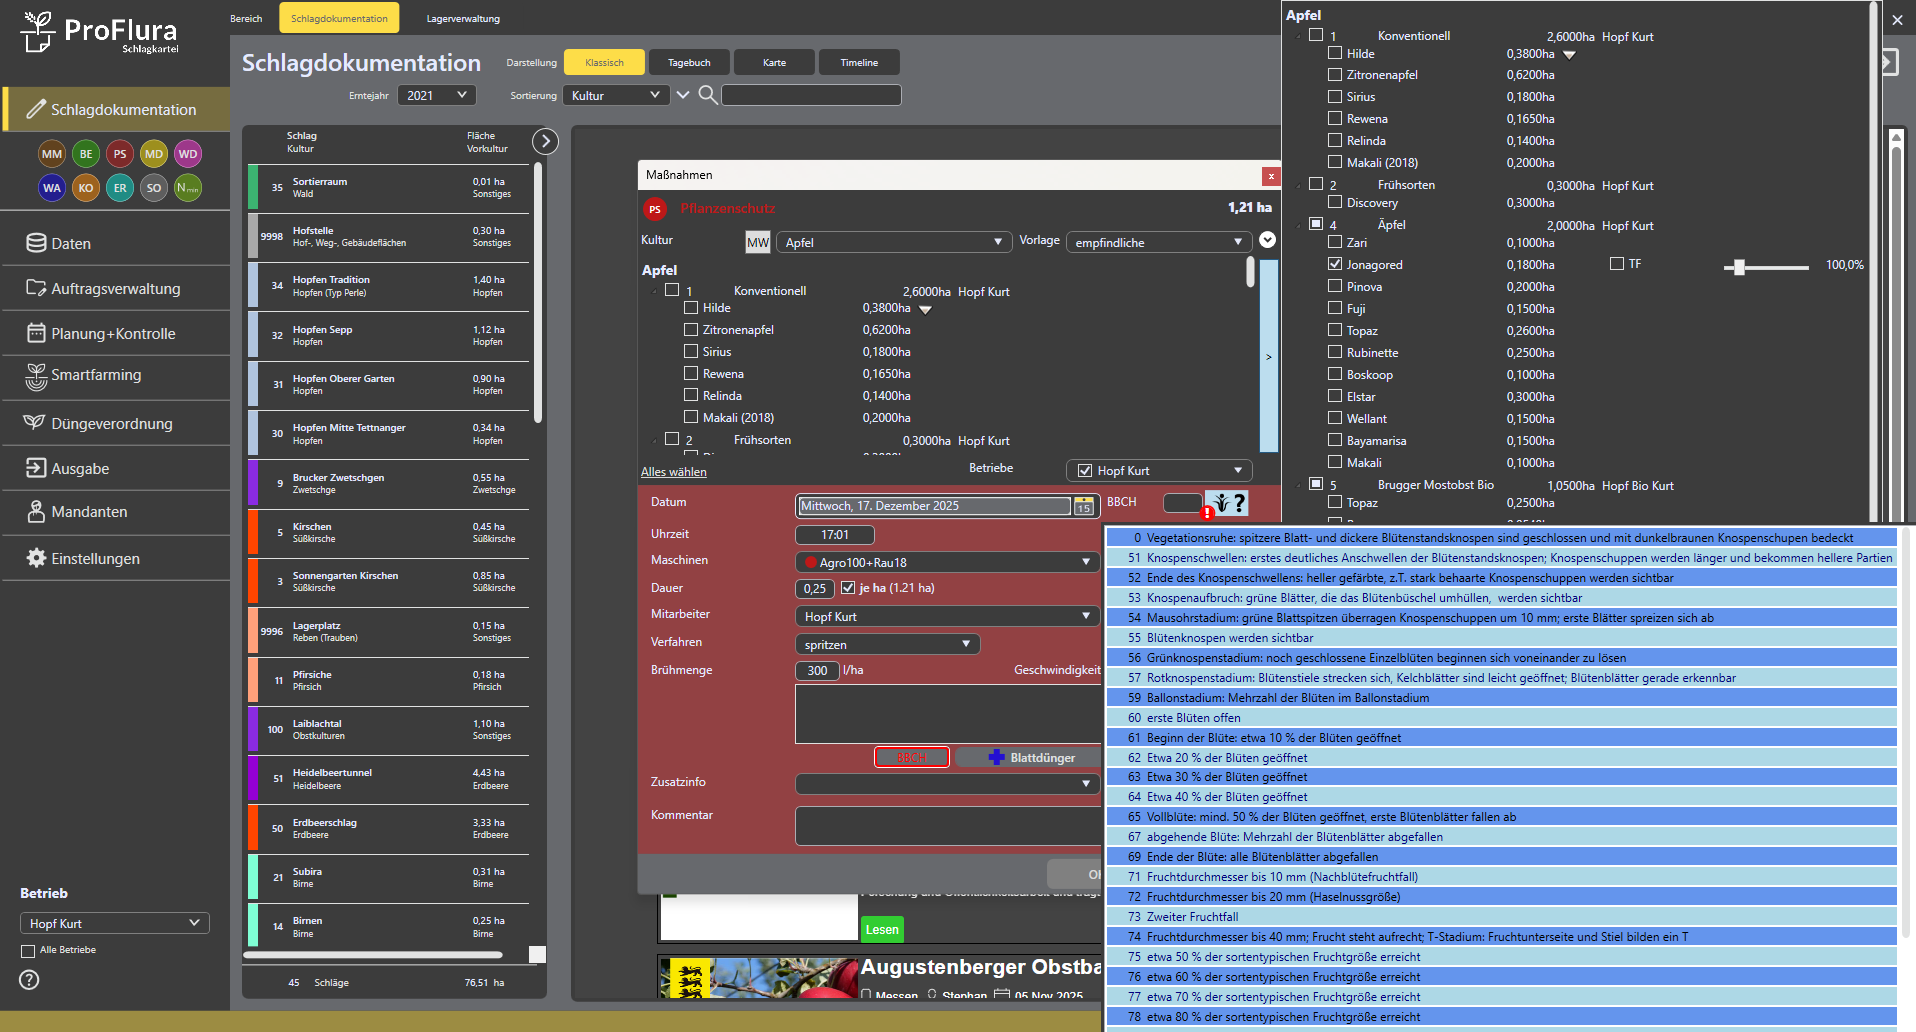
Task: Enable the 'Alle Betriebe' checkbox
Action: click(28, 951)
